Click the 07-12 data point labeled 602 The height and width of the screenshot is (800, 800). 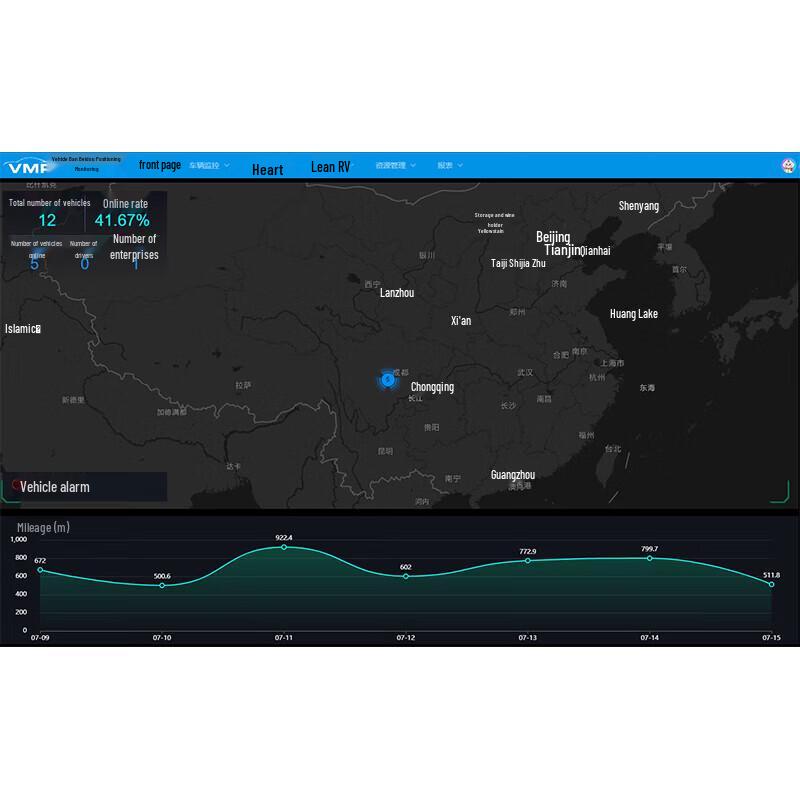coord(406,577)
